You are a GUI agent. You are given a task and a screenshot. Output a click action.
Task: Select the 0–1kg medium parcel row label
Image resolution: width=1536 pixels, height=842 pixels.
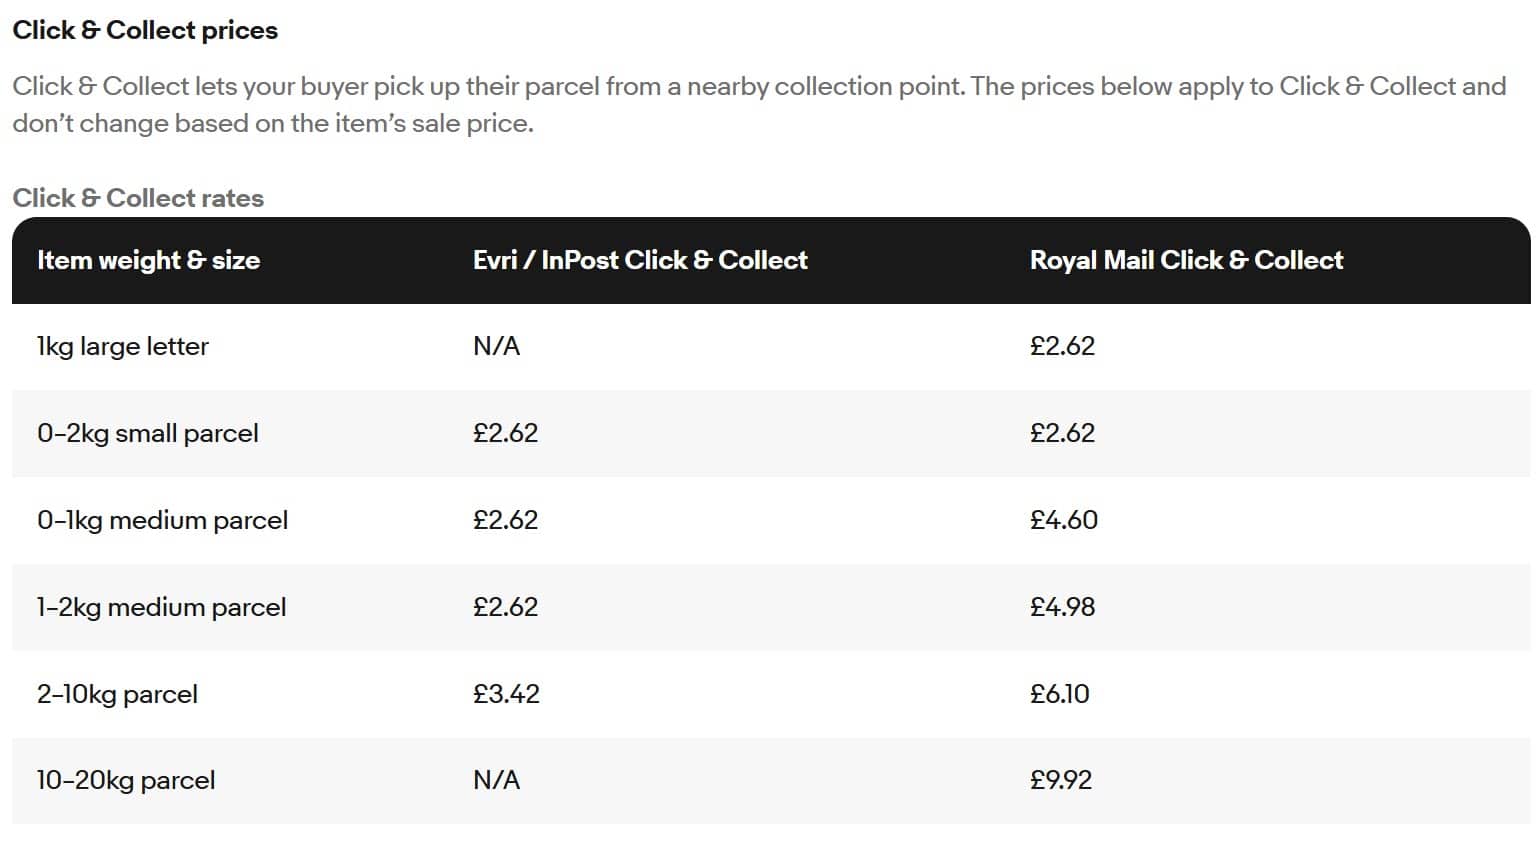point(162,520)
